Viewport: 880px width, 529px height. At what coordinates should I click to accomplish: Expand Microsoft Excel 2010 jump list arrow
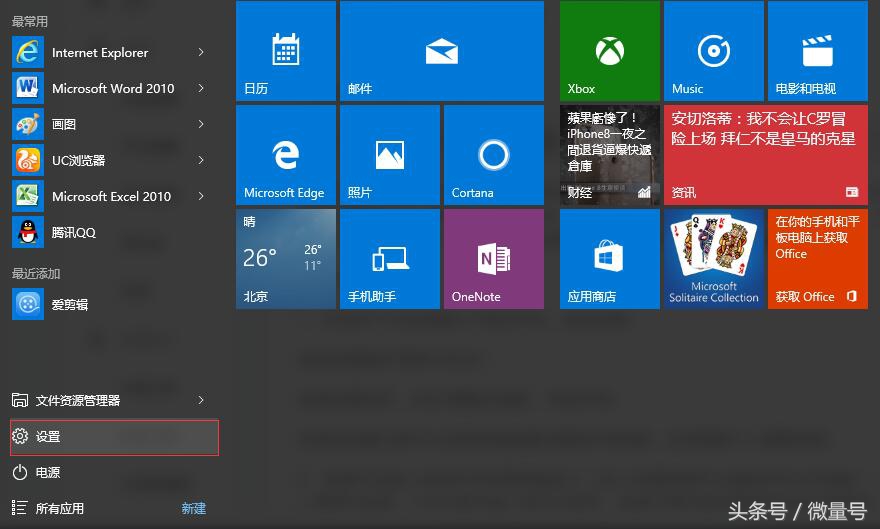click(x=201, y=196)
